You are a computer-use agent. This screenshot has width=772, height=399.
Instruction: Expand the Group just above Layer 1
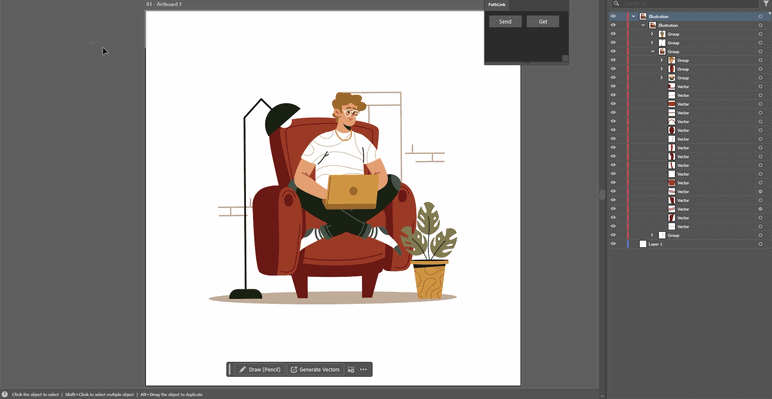pyautogui.click(x=652, y=235)
